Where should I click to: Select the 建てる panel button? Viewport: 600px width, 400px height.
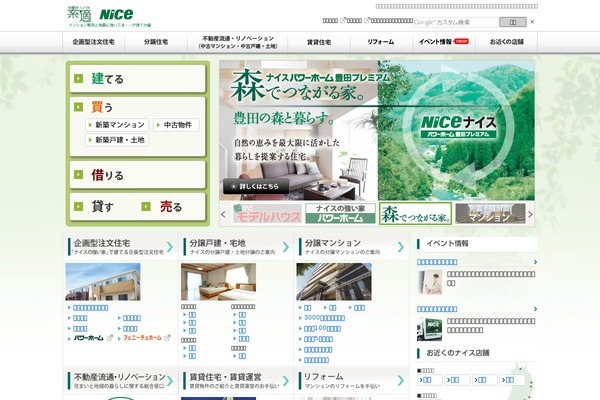point(138,79)
